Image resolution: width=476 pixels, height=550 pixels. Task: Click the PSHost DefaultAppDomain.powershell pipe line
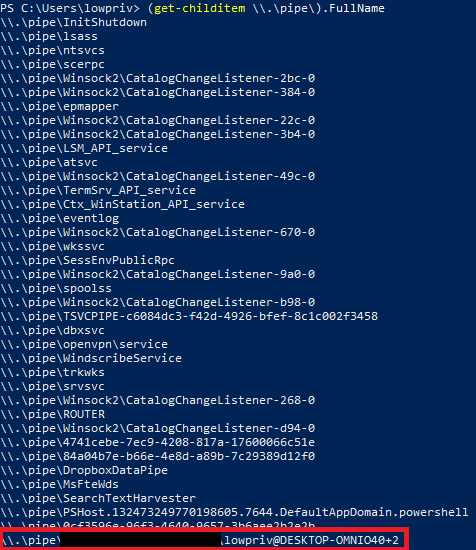coord(234,512)
